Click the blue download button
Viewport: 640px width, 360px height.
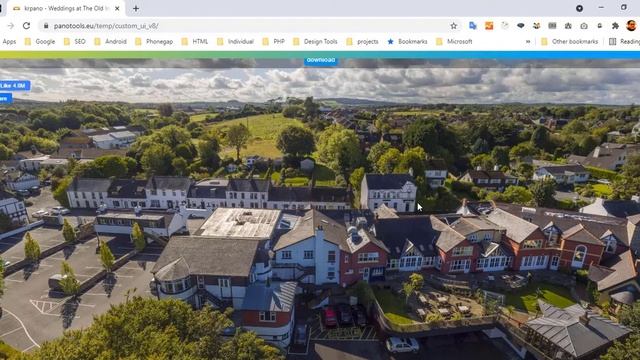pyautogui.click(x=321, y=60)
